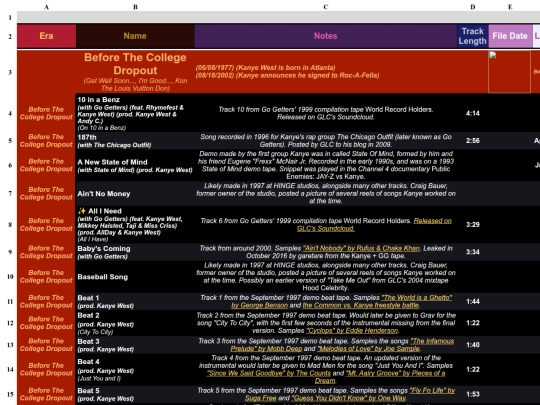
Task: Click the State Of Mind demo notes cell
Action: pyautogui.click(x=325, y=165)
